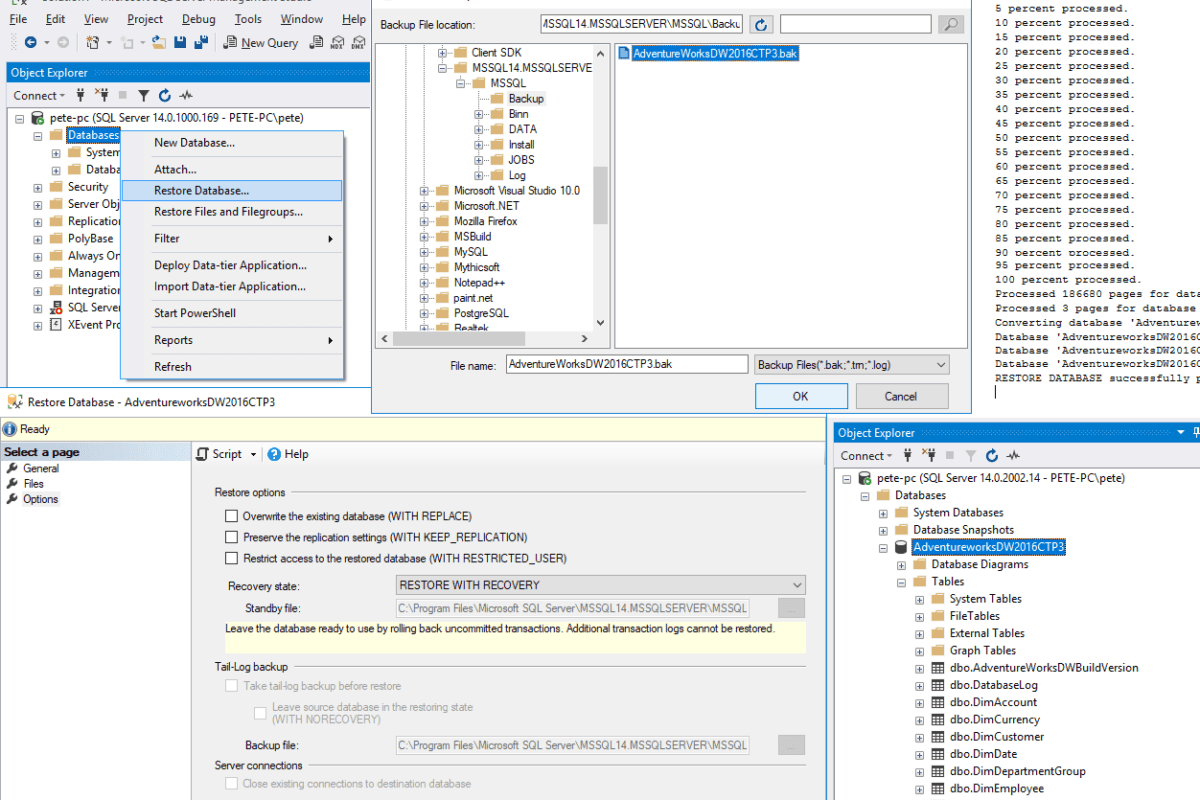The height and width of the screenshot is (800, 1200).
Task: Expand the Security node in Object Explorer
Action: click(38, 187)
